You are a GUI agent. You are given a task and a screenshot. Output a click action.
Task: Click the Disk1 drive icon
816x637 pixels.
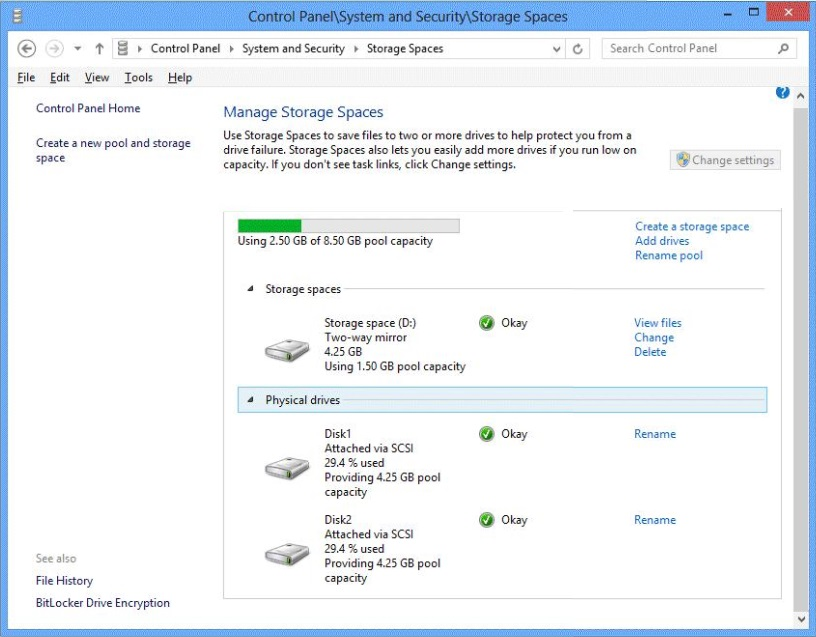point(287,467)
